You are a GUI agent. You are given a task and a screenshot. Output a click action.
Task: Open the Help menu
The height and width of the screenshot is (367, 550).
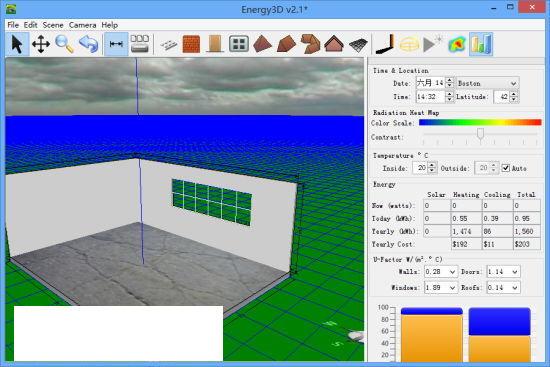tap(109, 25)
